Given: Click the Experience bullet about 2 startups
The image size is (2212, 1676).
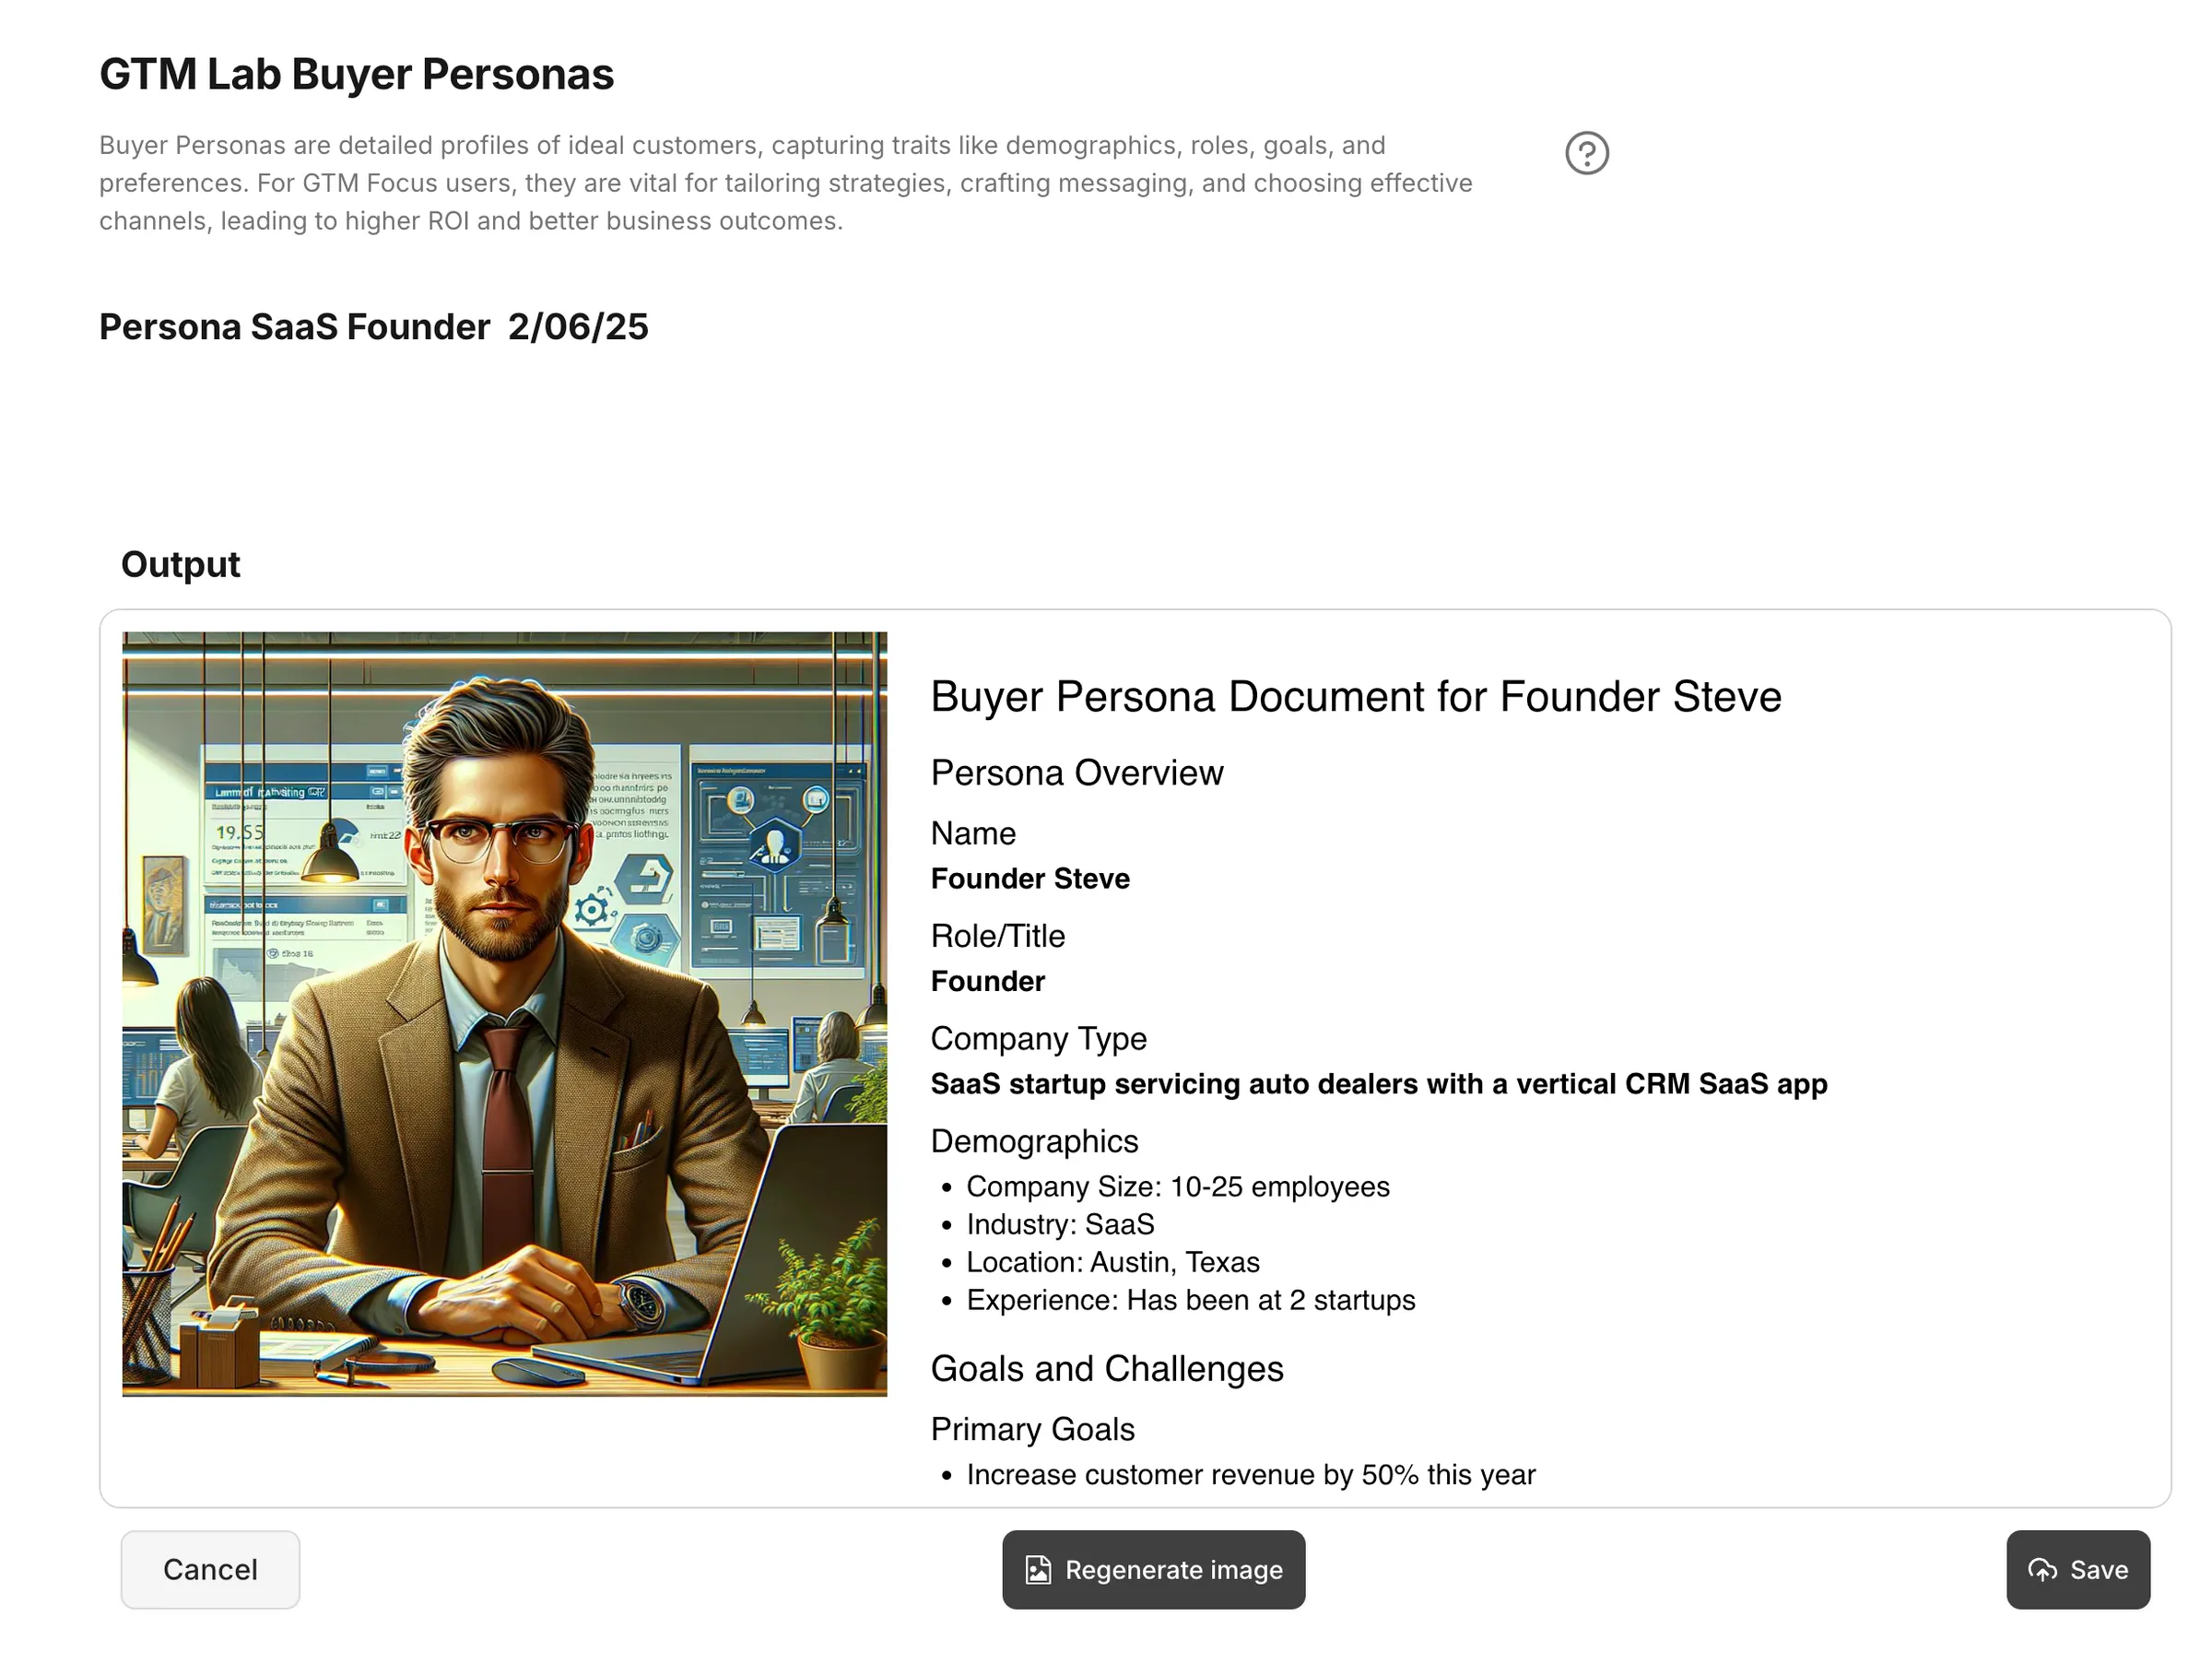Looking at the screenshot, I should 1190,1300.
